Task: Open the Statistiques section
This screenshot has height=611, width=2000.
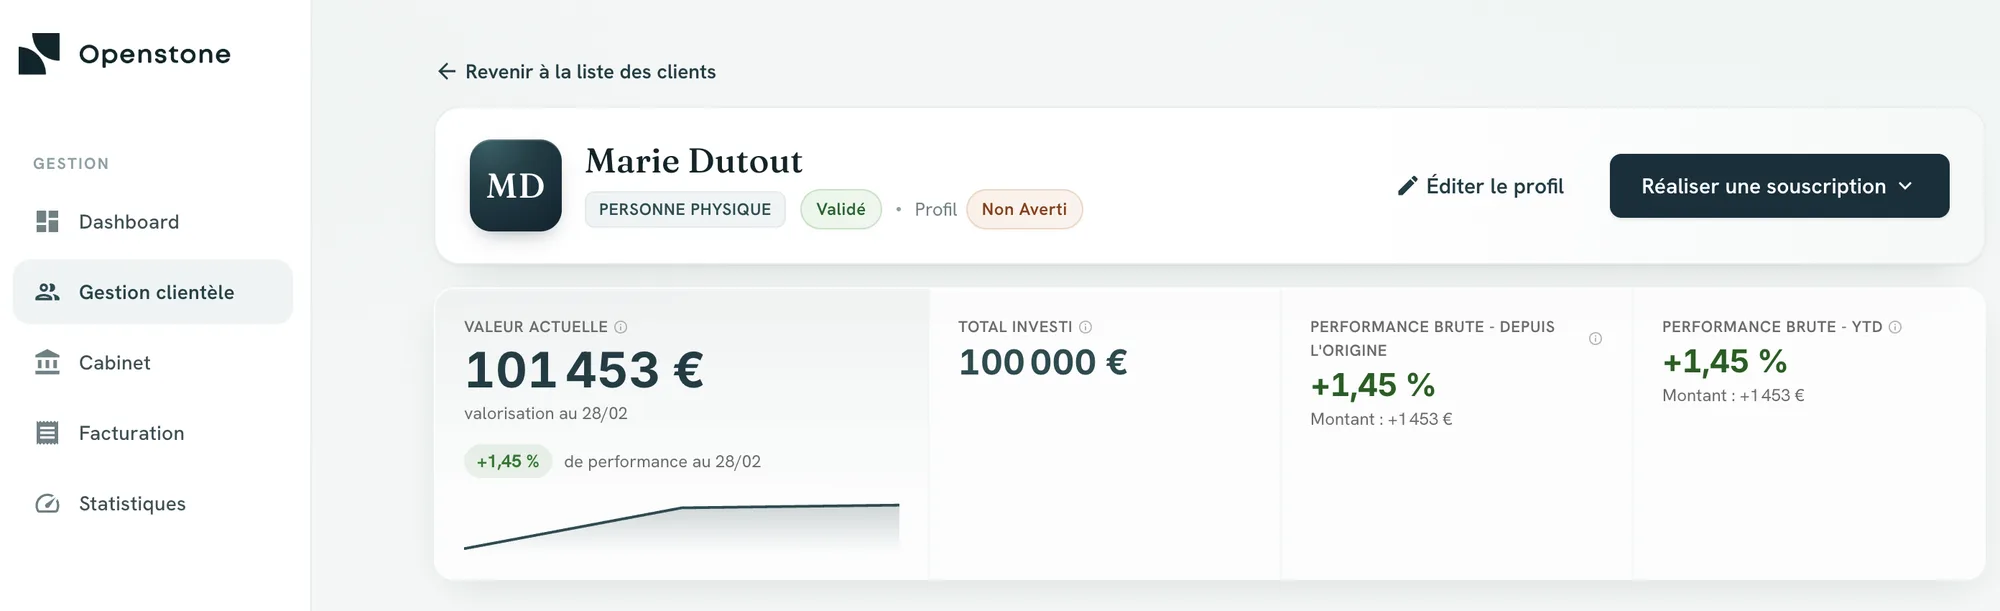Action: coord(153,504)
